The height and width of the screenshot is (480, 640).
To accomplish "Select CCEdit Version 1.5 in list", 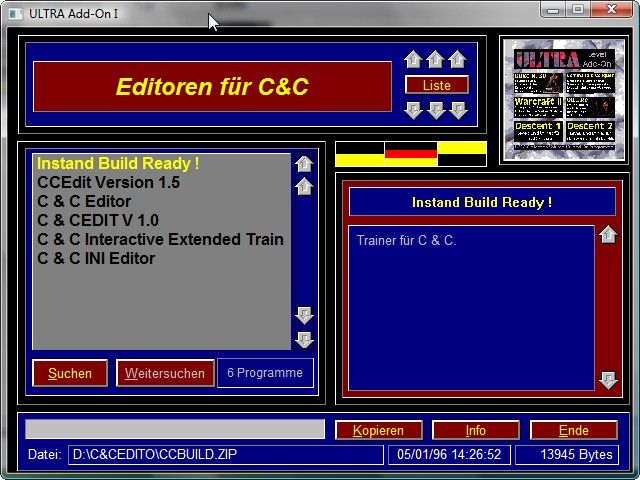I will tap(108, 182).
